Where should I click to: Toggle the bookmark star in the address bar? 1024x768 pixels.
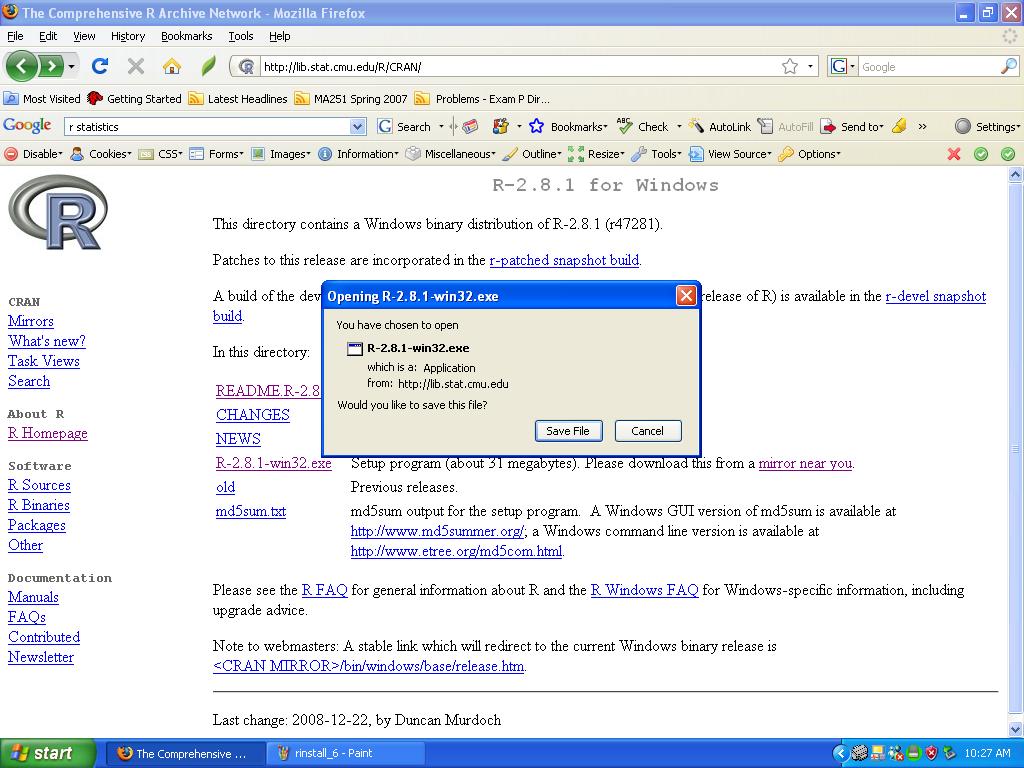point(789,66)
